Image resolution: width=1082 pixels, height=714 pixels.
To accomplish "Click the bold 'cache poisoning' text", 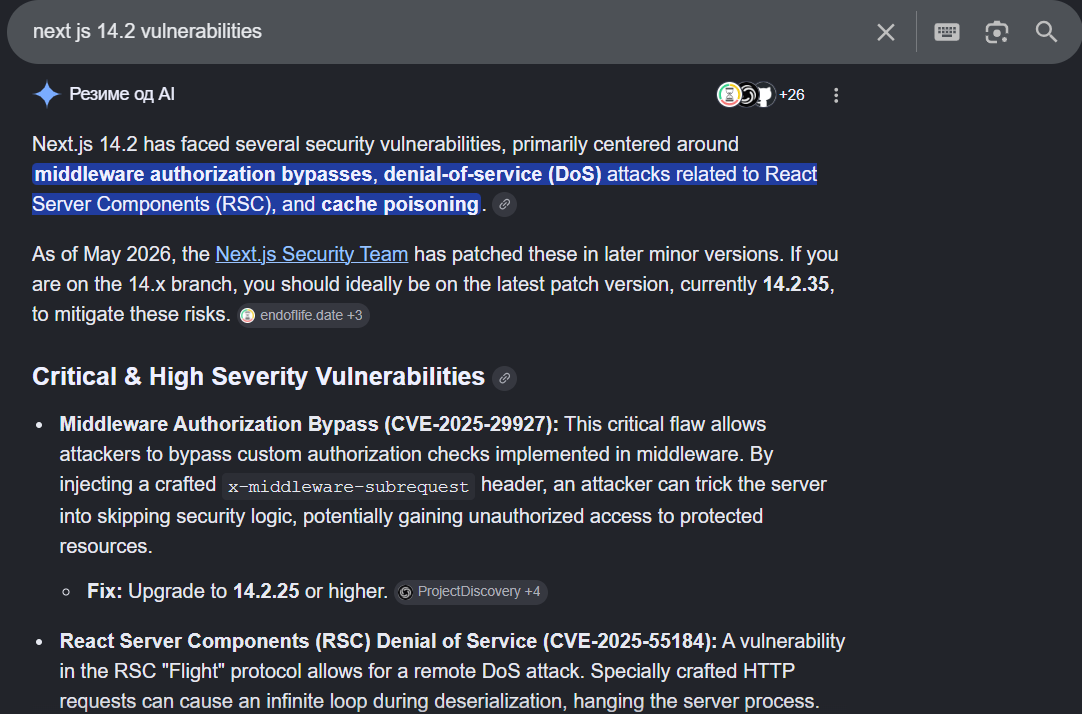I will click(x=400, y=204).
